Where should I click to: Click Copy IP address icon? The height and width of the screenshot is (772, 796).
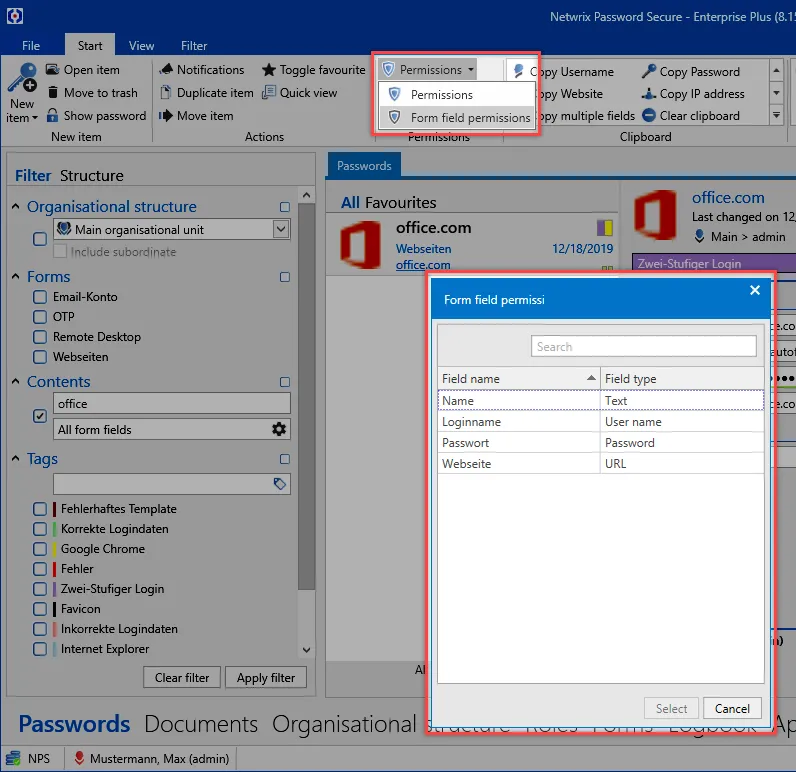click(648, 94)
